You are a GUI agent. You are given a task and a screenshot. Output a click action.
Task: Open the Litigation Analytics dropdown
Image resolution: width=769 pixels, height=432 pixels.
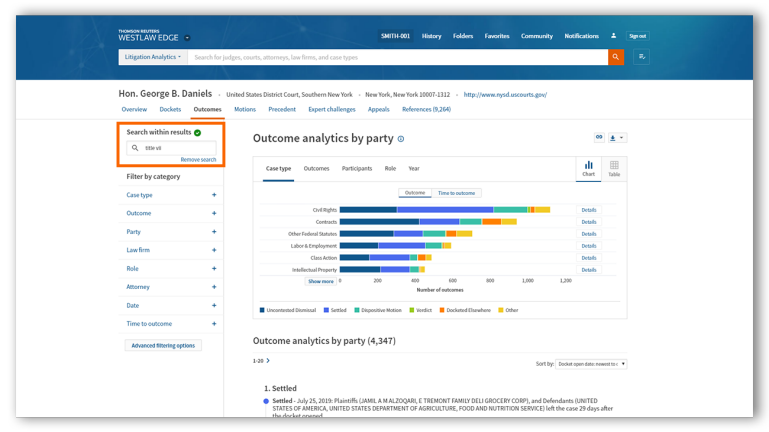(153, 57)
